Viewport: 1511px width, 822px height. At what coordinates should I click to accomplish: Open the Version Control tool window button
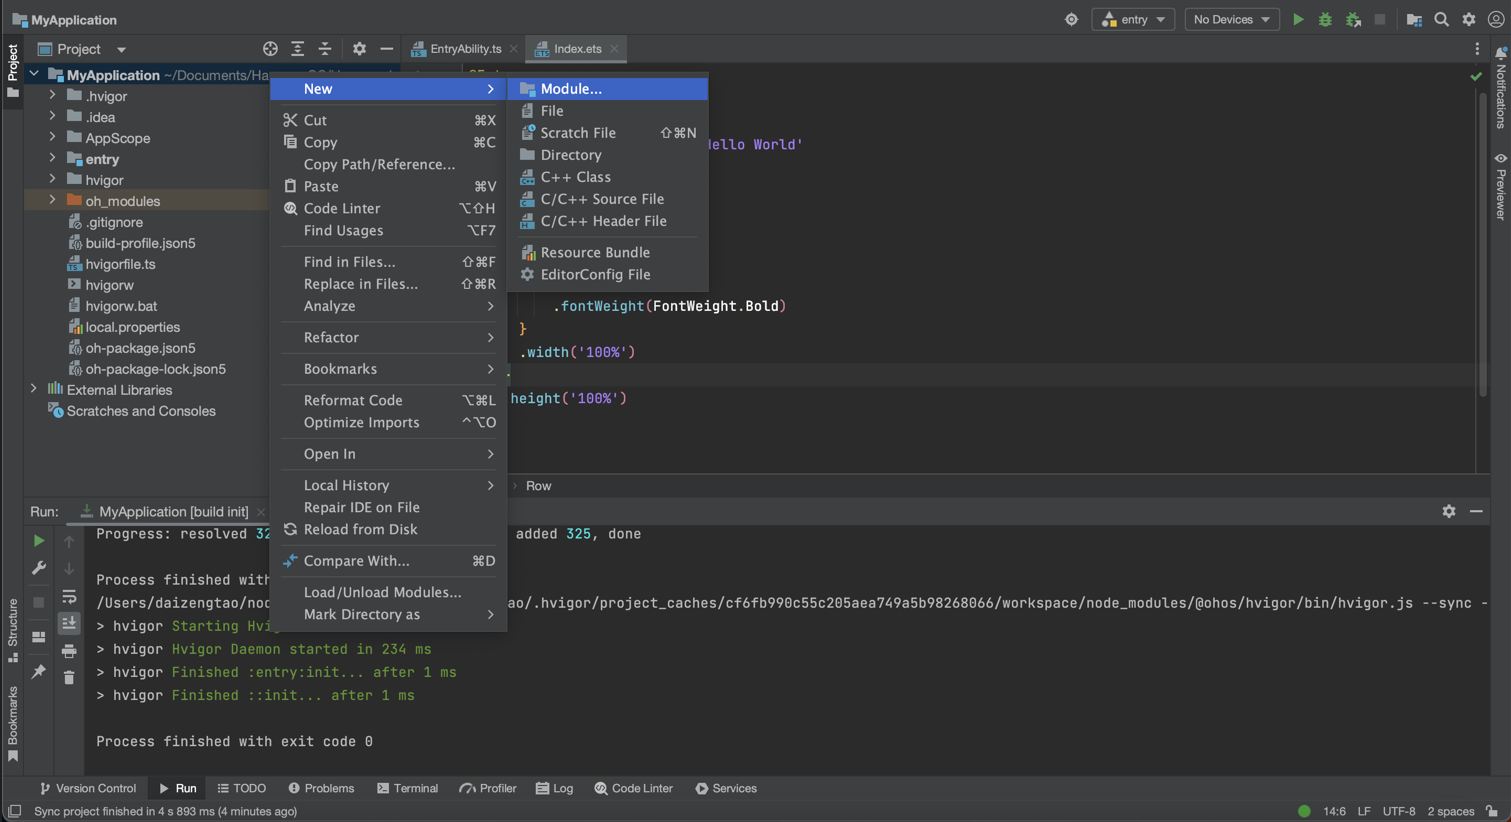(88, 788)
